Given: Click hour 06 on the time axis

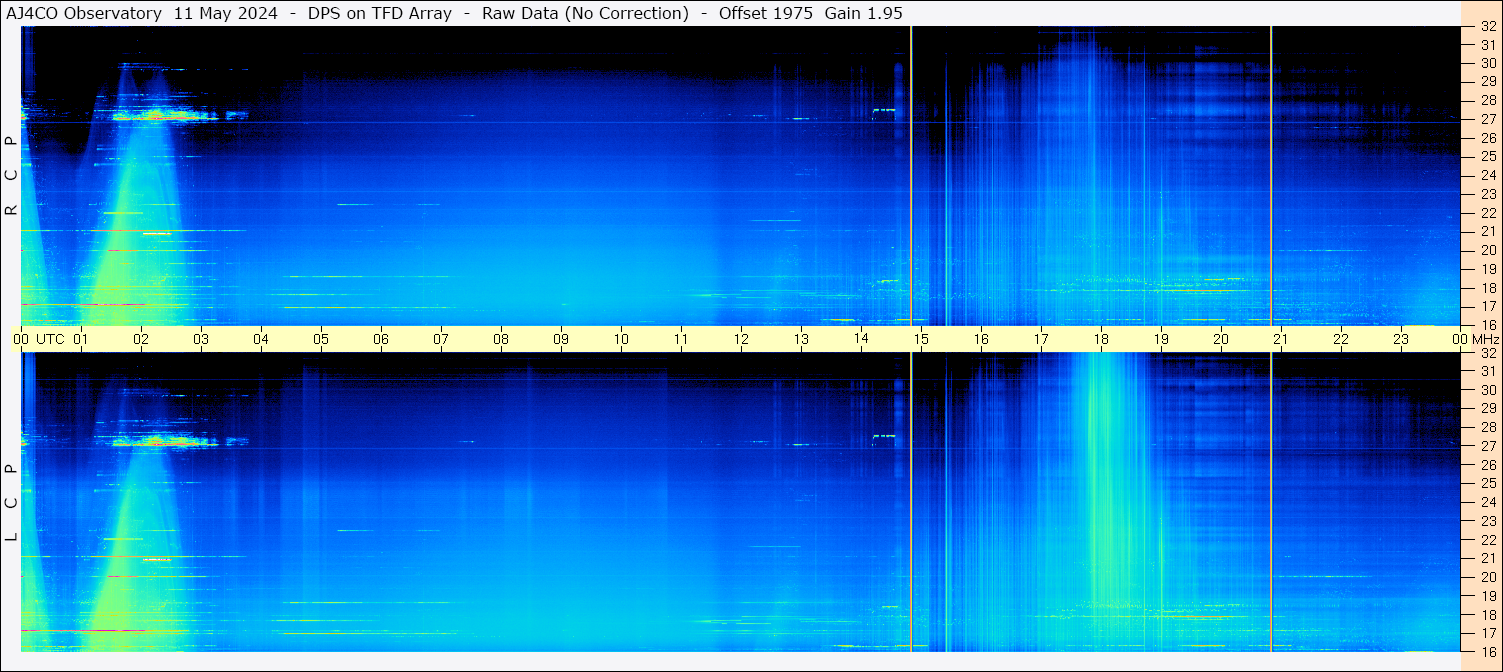Looking at the screenshot, I should click(x=381, y=339).
